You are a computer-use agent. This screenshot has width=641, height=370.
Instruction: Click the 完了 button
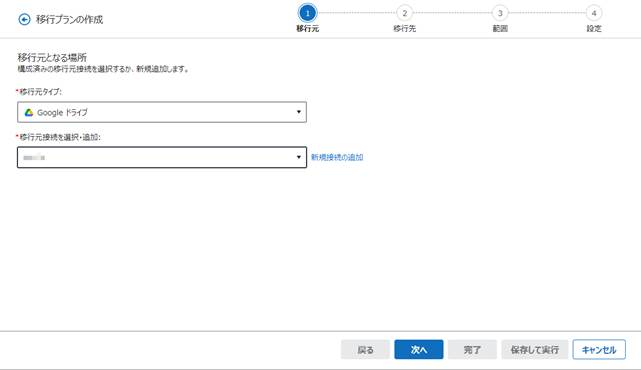[472, 350]
